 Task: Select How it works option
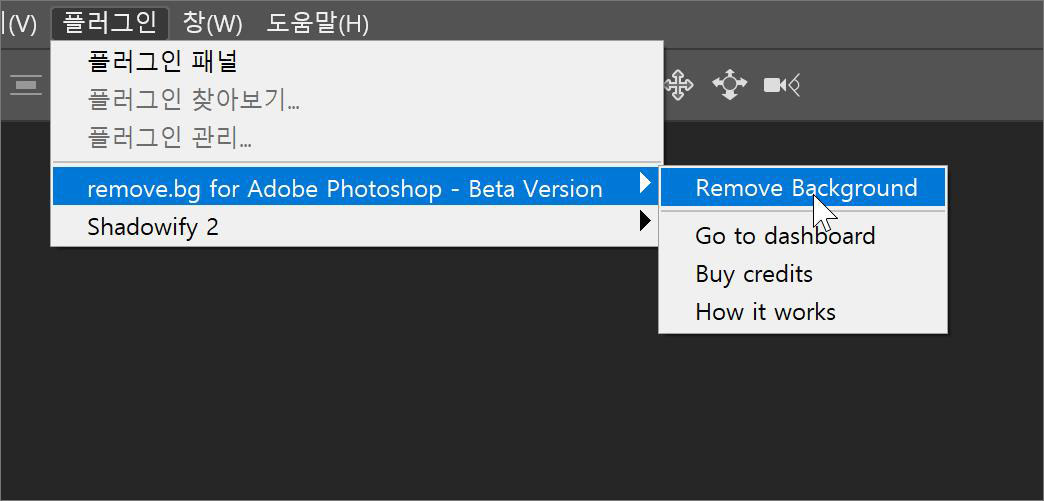tap(803, 312)
